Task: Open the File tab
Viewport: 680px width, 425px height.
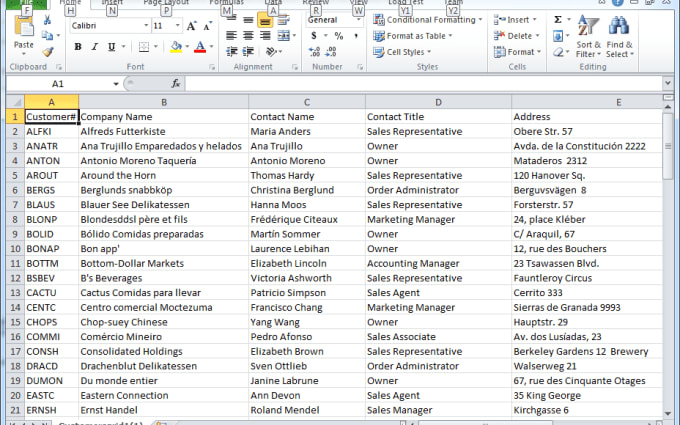Action: [x=27, y=3]
